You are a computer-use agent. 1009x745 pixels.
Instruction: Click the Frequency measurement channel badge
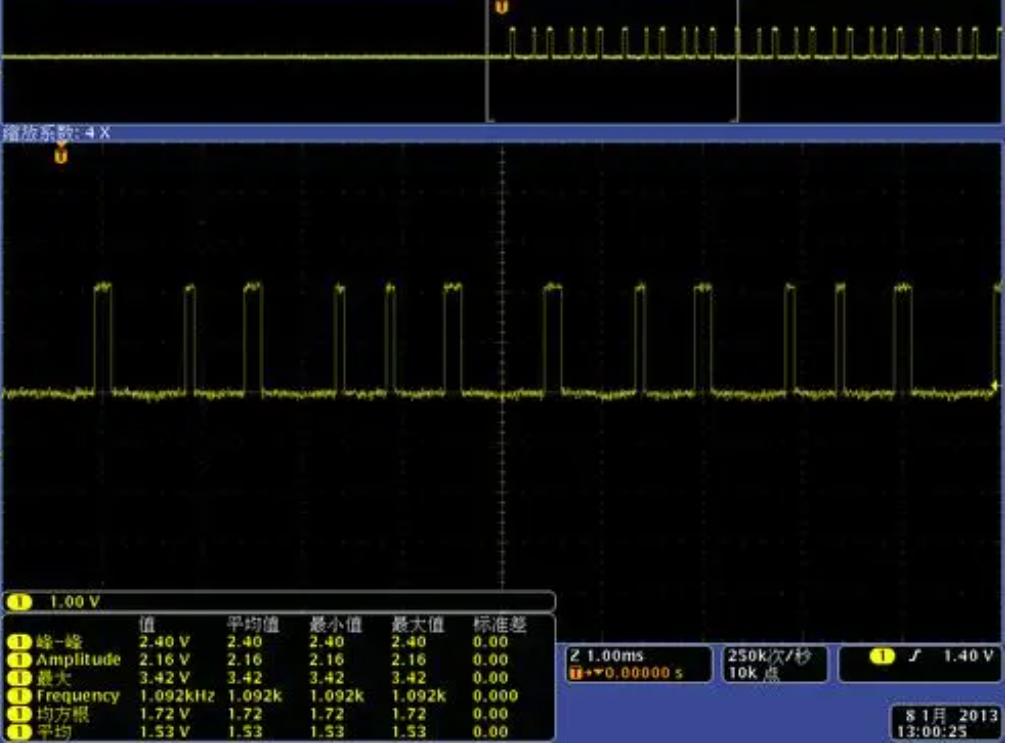click(x=17, y=696)
